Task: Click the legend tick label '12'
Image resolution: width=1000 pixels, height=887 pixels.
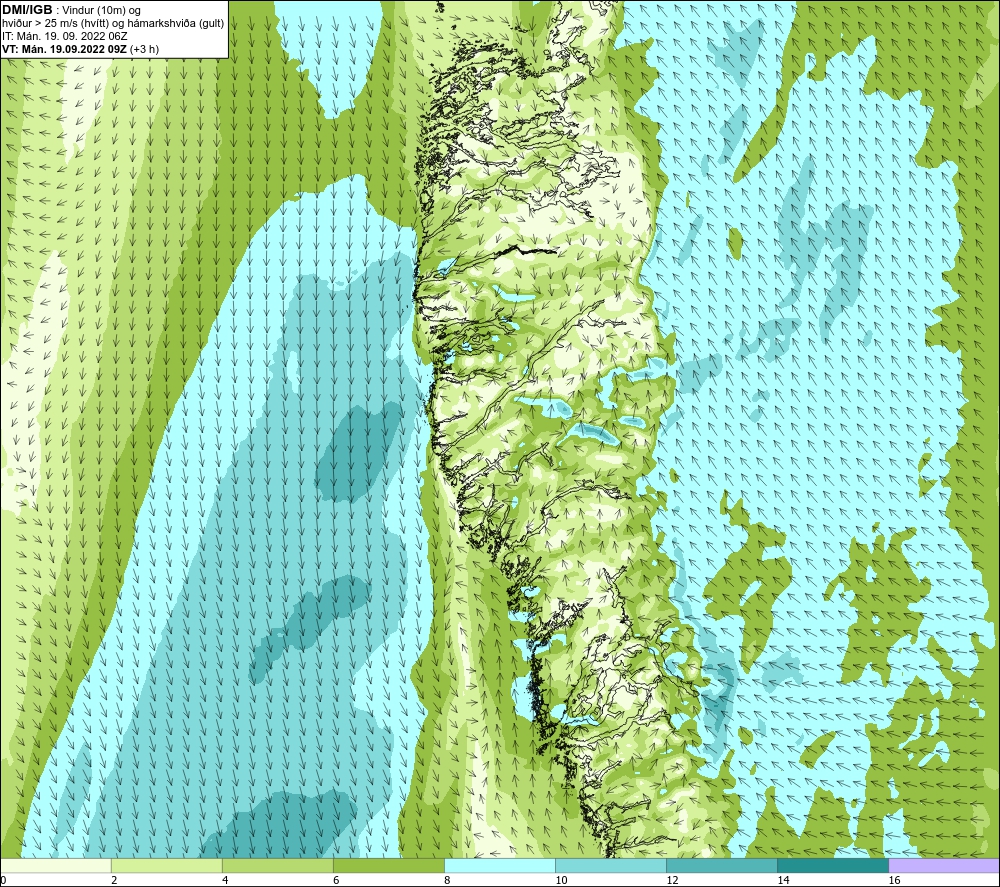Action: tap(672, 881)
